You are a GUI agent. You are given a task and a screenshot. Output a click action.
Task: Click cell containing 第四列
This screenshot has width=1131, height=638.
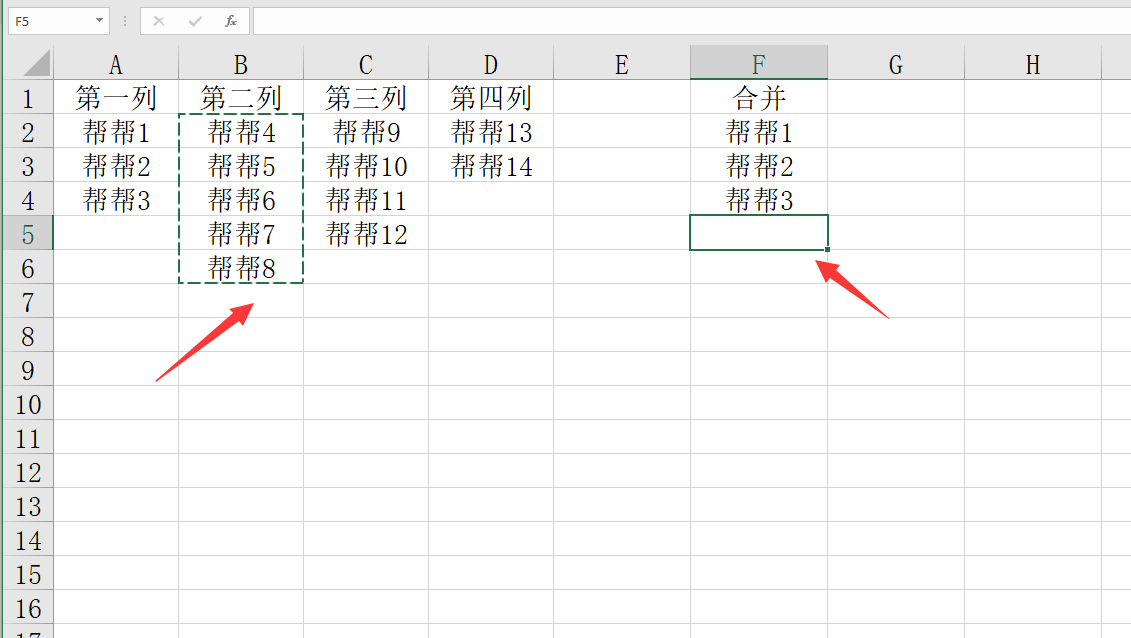490,97
